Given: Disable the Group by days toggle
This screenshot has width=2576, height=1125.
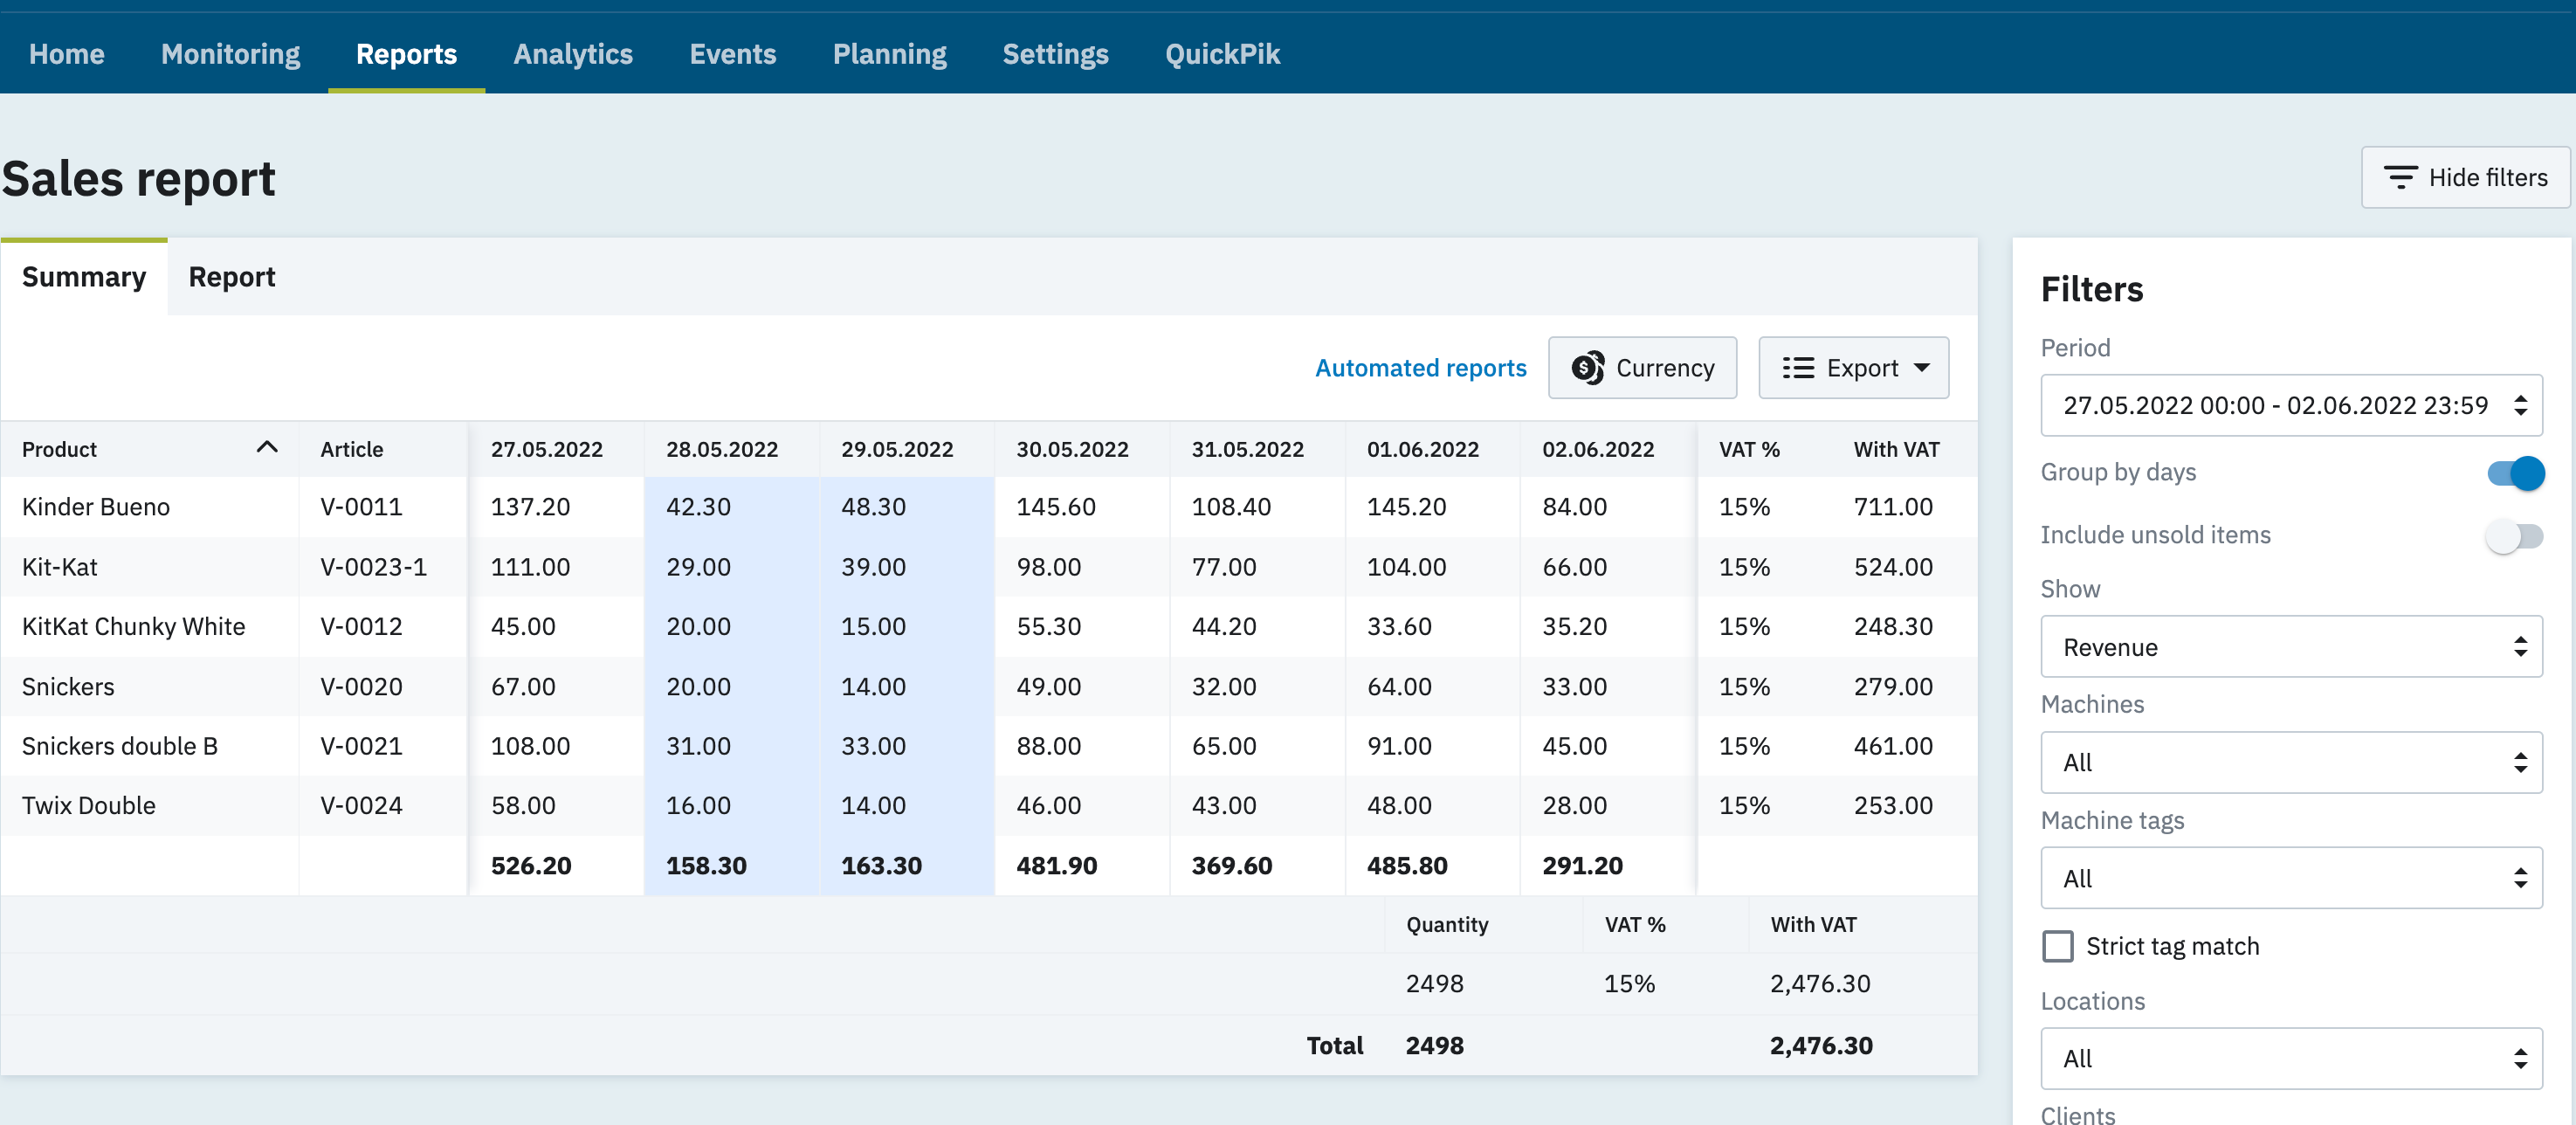Looking at the screenshot, I should [2512, 473].
